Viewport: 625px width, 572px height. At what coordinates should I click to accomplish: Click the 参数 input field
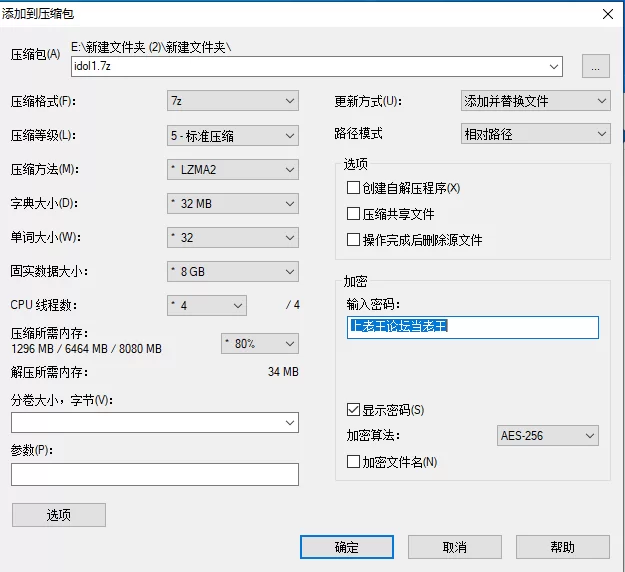click(155, 474)
